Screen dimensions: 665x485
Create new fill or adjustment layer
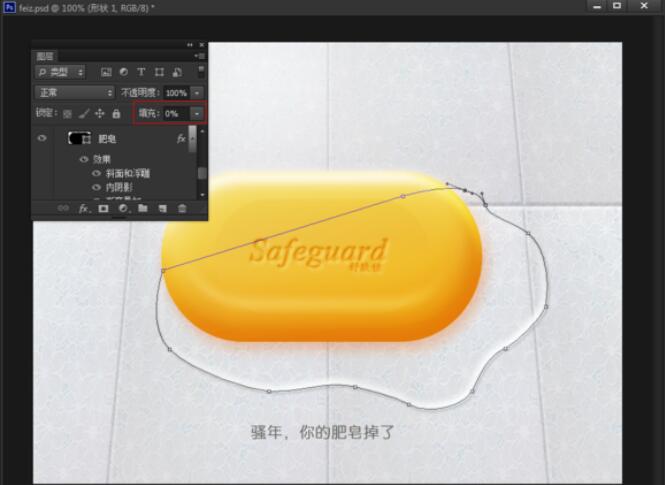pos(123,209)
